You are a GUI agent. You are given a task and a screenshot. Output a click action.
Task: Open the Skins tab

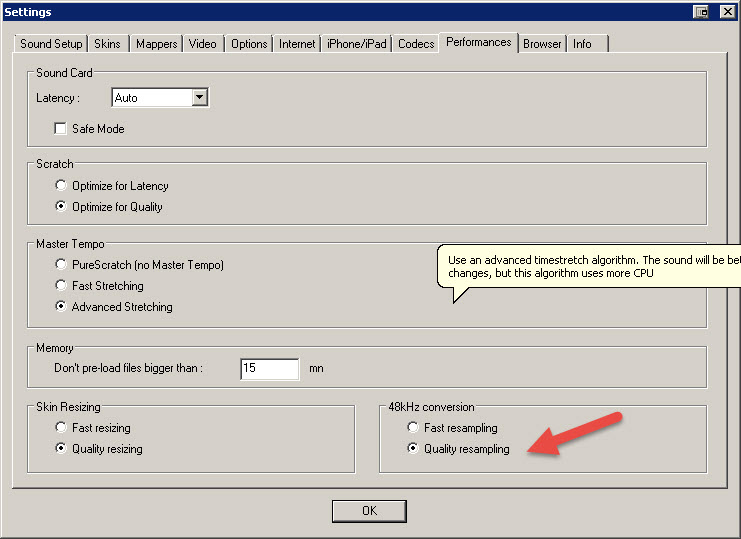click(107, 44)
